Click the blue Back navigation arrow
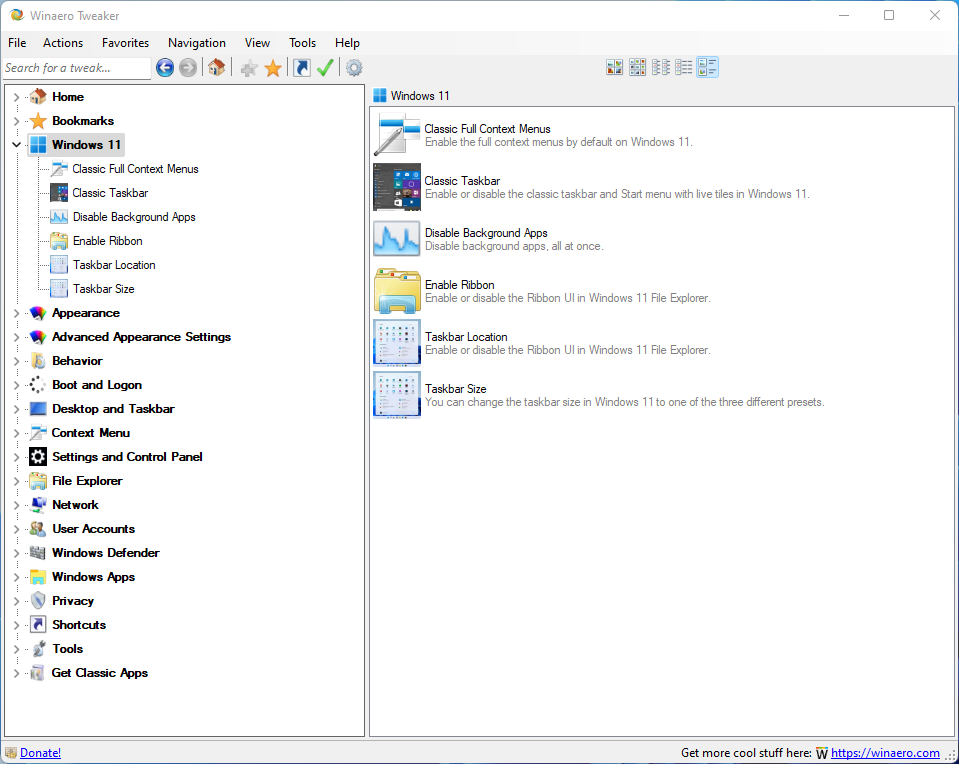 [165, 67]
